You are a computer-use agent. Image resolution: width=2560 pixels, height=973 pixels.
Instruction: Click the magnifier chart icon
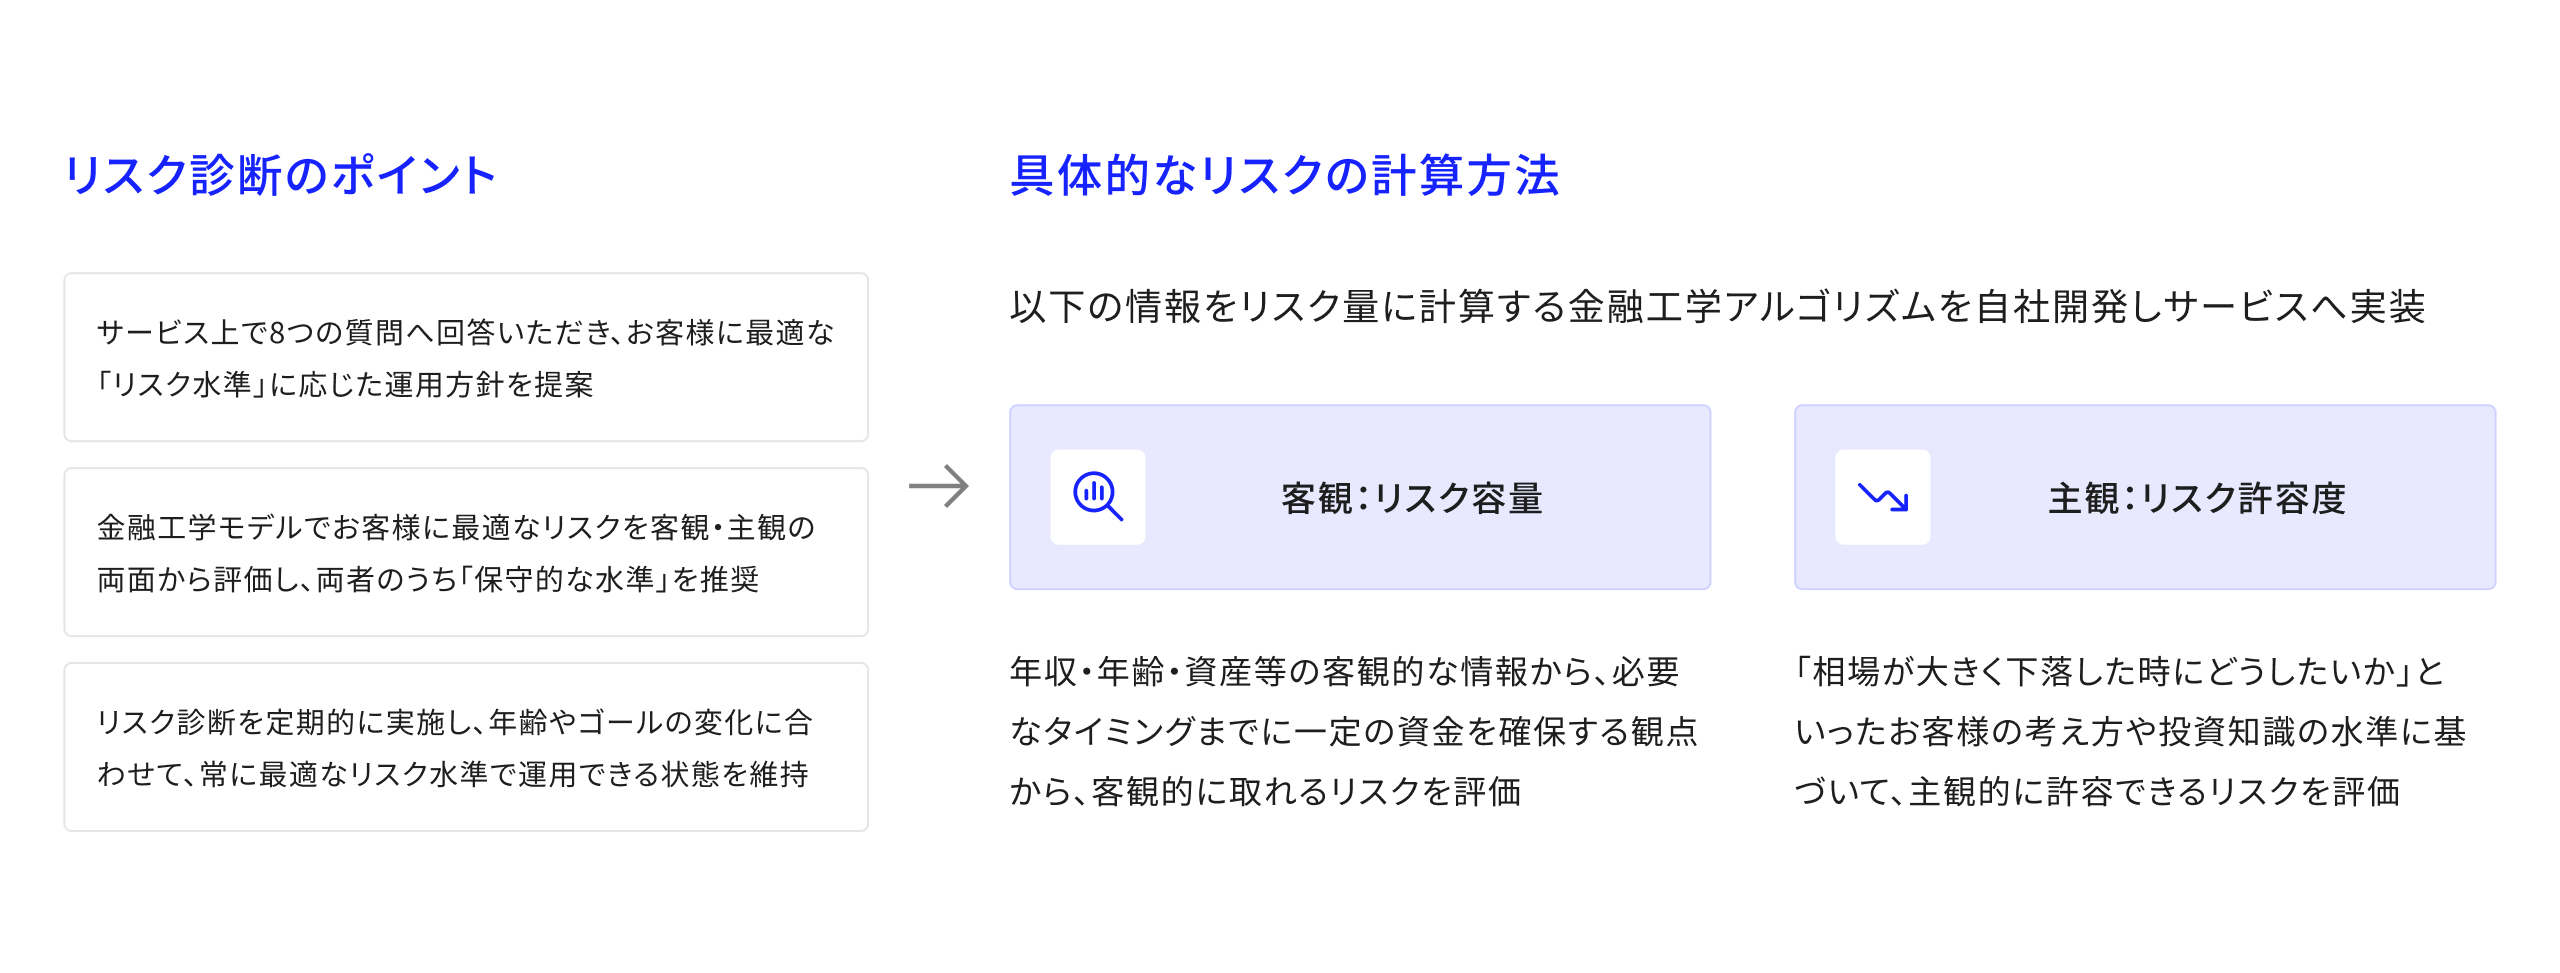coord(1097,497)
